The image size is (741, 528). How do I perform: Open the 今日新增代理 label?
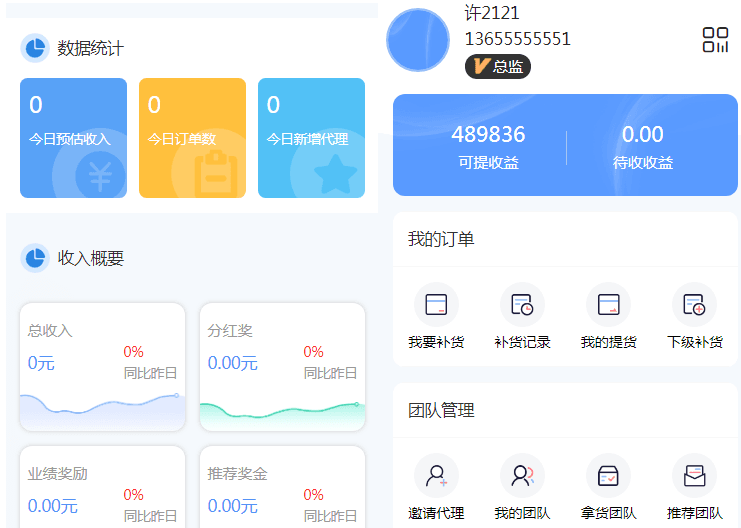coord(307,139)
